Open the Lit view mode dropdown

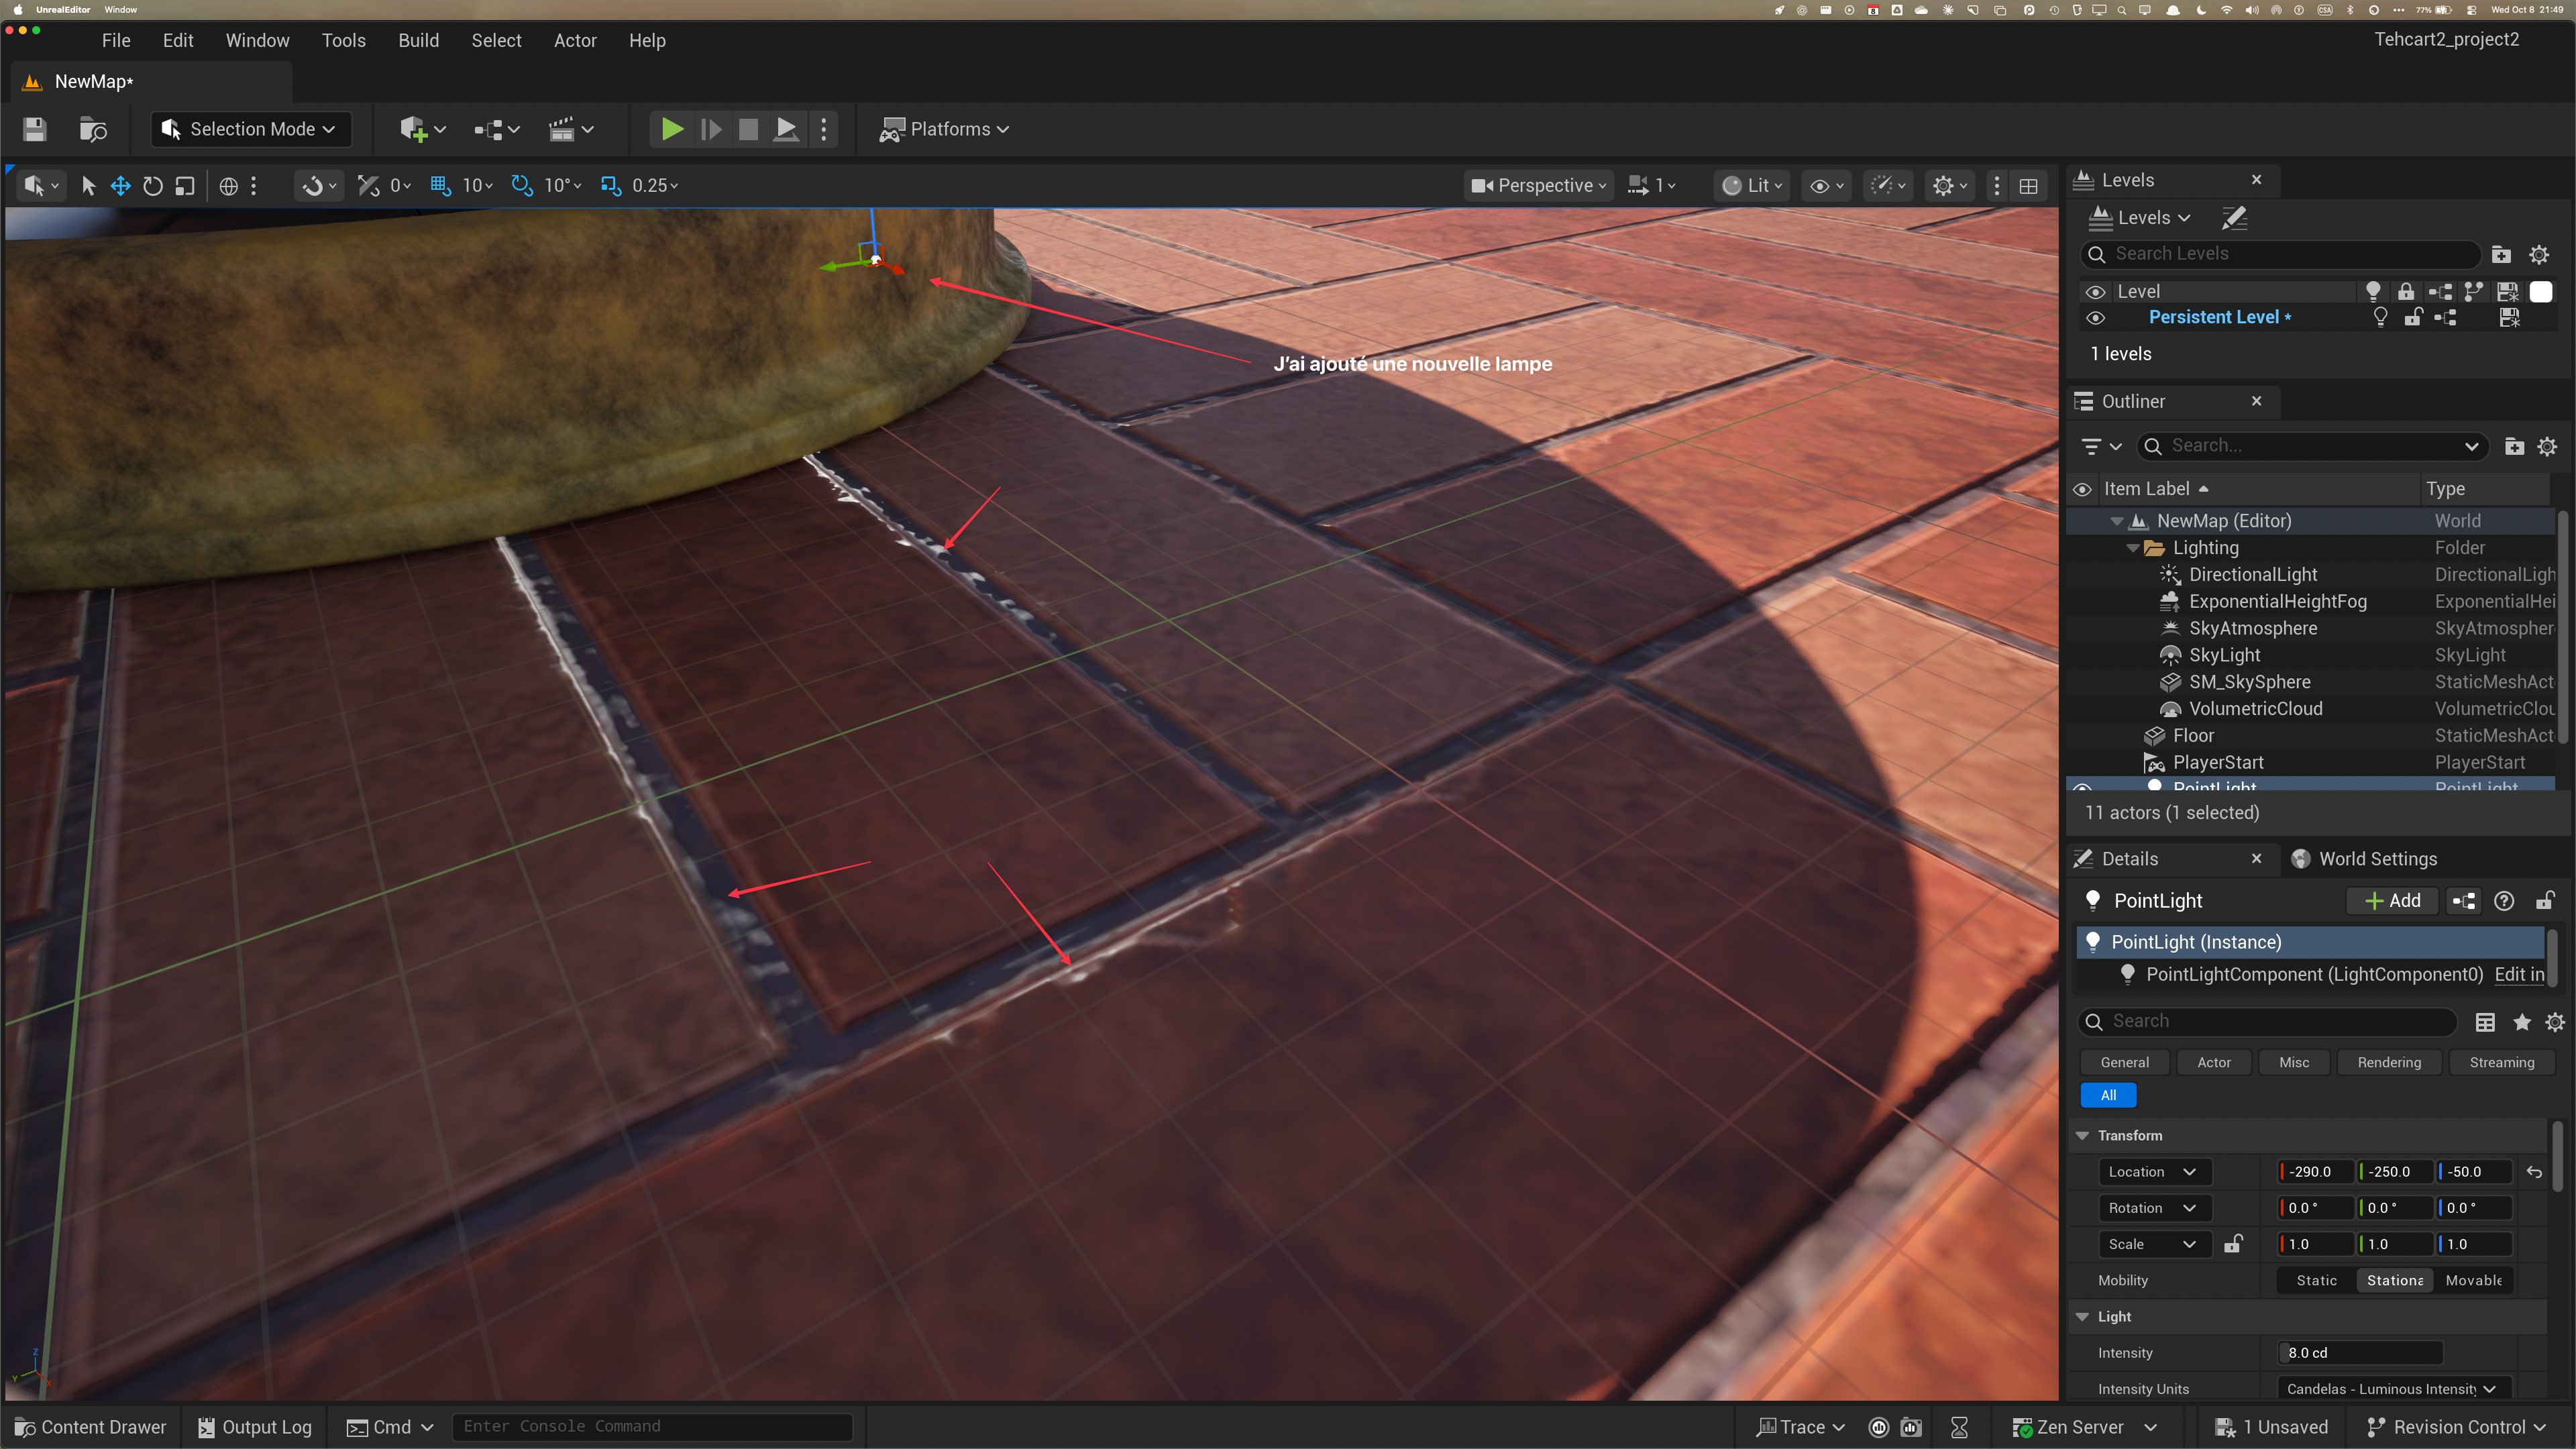1753,186
